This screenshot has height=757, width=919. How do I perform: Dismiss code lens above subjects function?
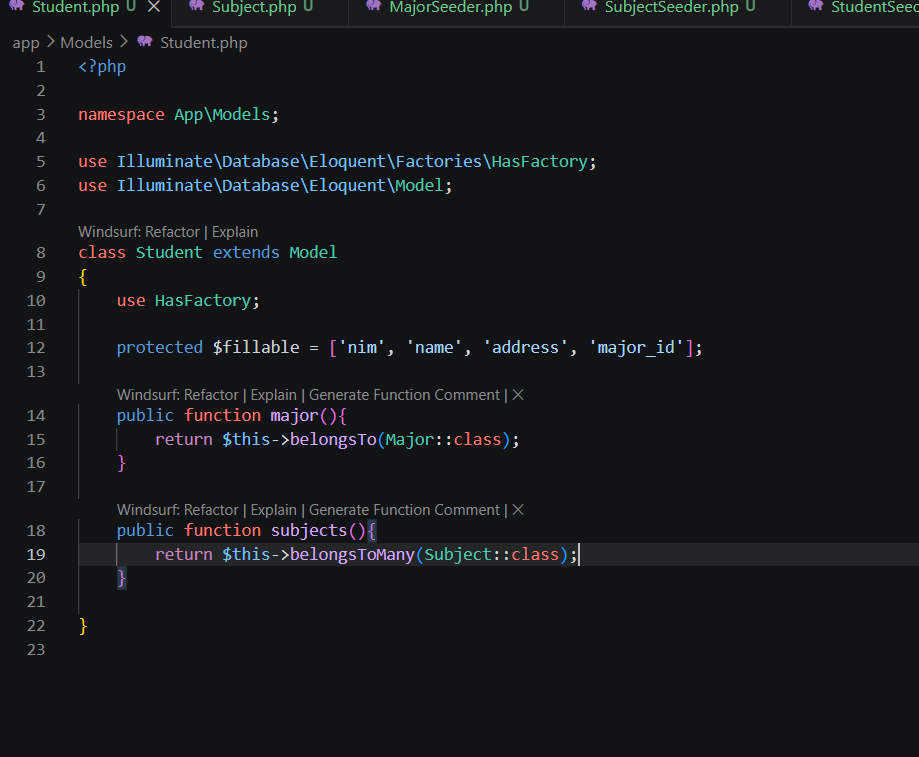[518, 510]
